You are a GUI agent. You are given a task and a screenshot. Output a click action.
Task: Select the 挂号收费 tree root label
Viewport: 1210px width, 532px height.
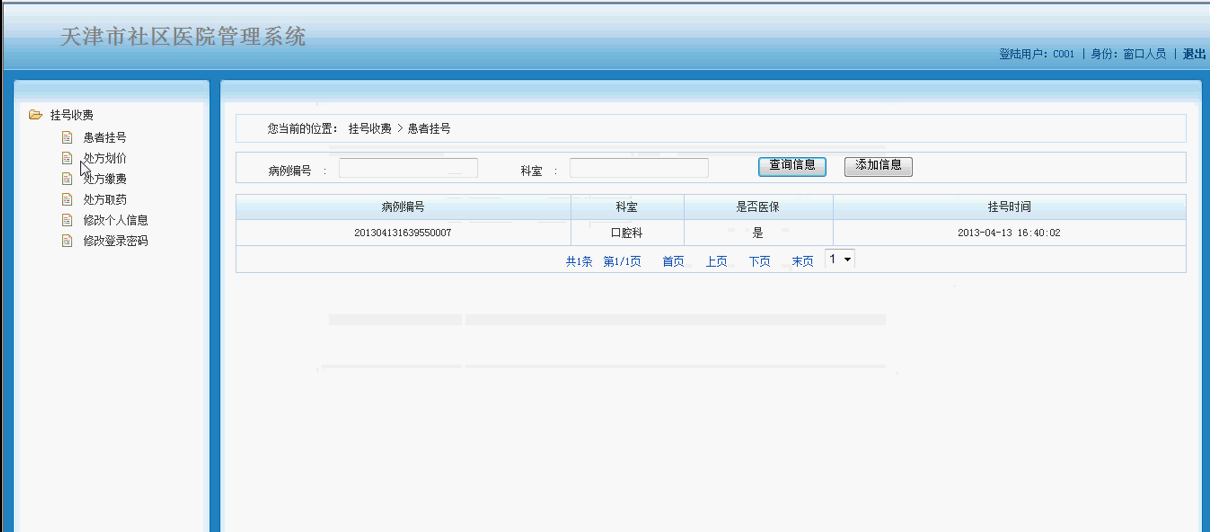72,115
